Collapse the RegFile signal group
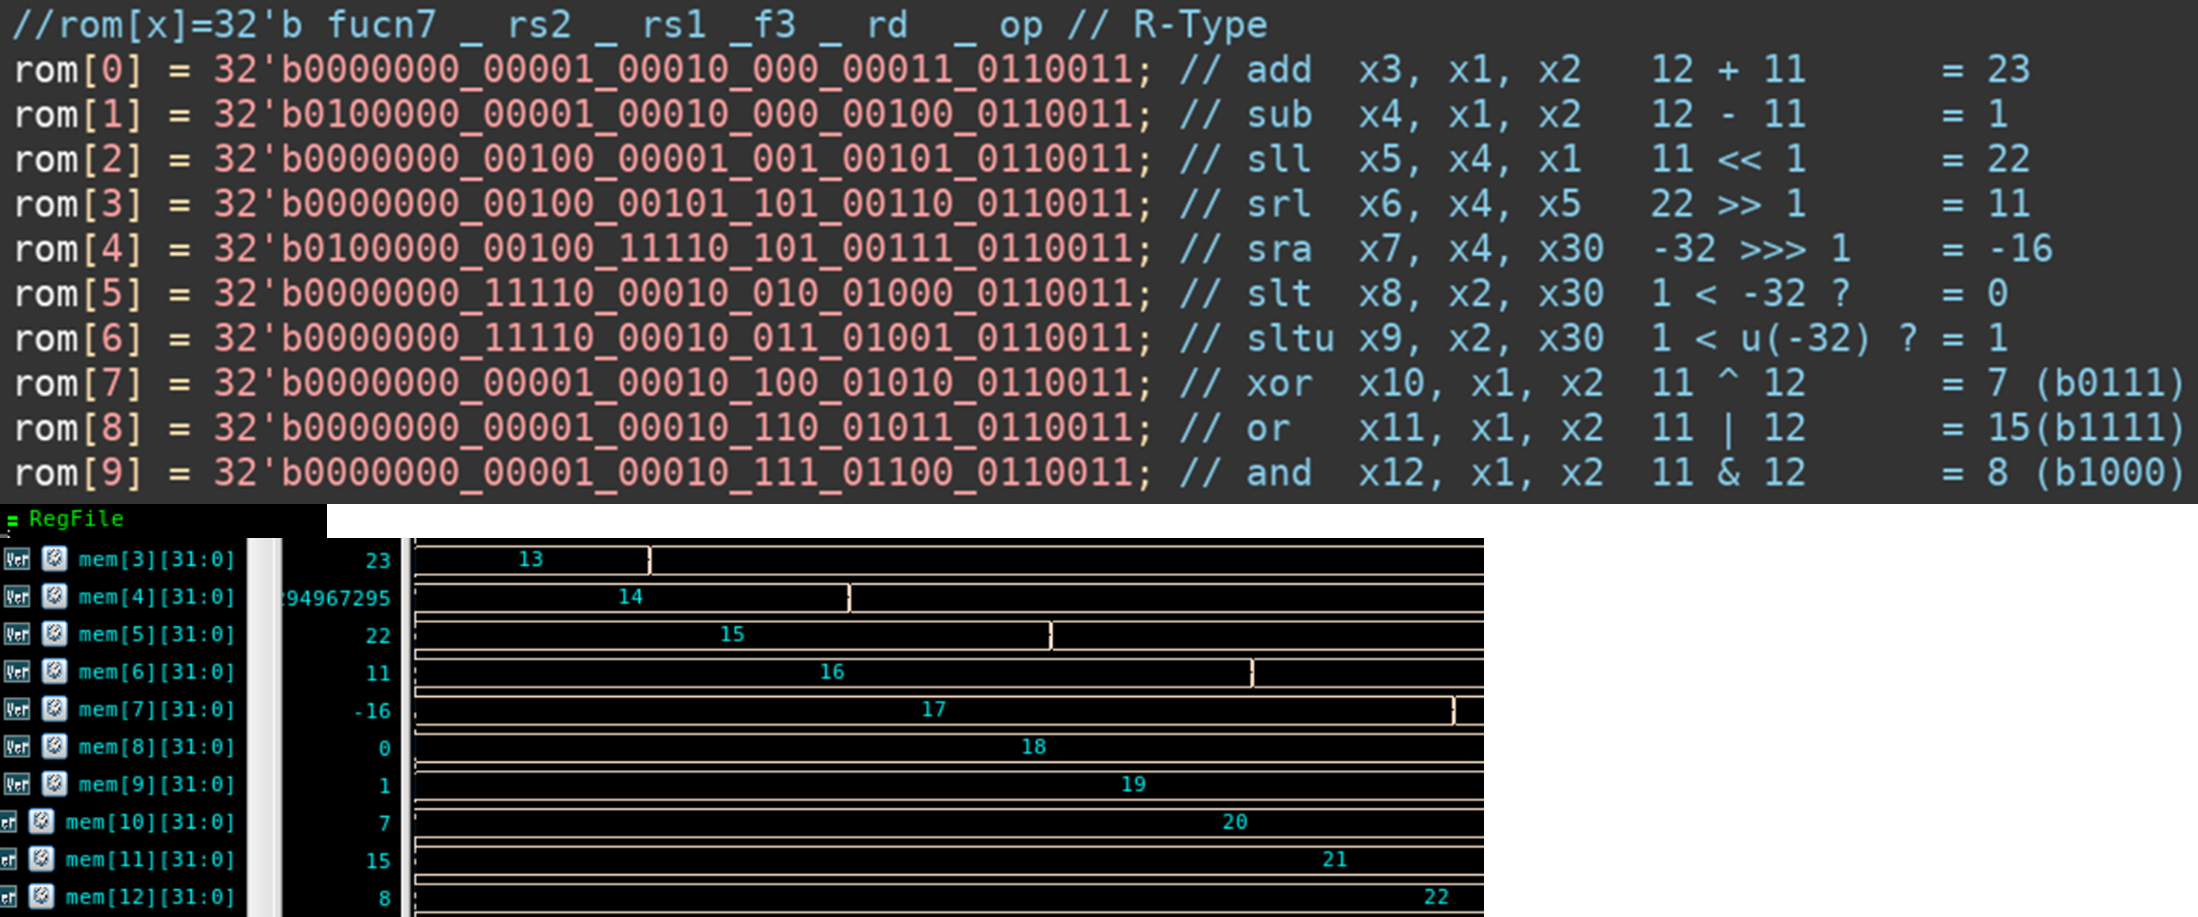This screenshot has width=2198, height=917. click(12, 520)
